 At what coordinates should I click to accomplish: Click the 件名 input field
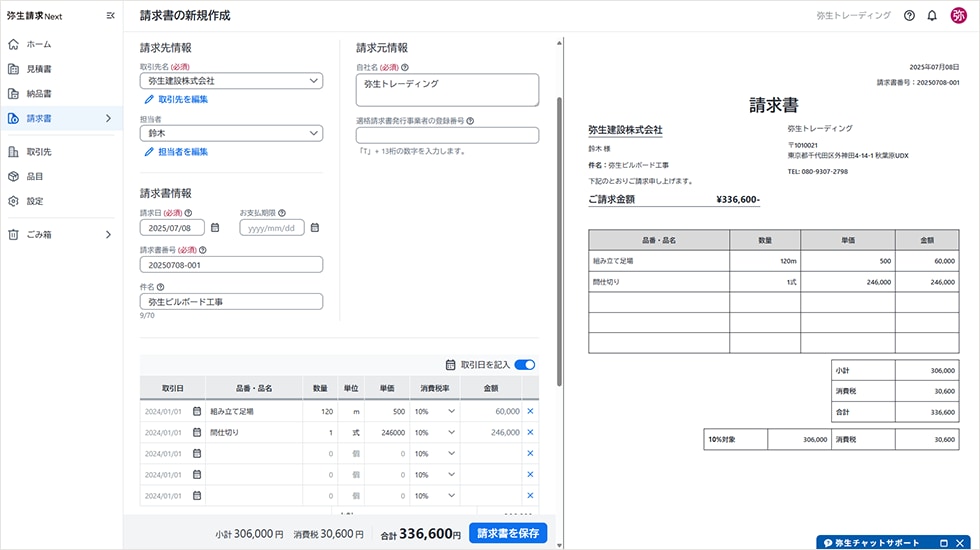(231, 301)
